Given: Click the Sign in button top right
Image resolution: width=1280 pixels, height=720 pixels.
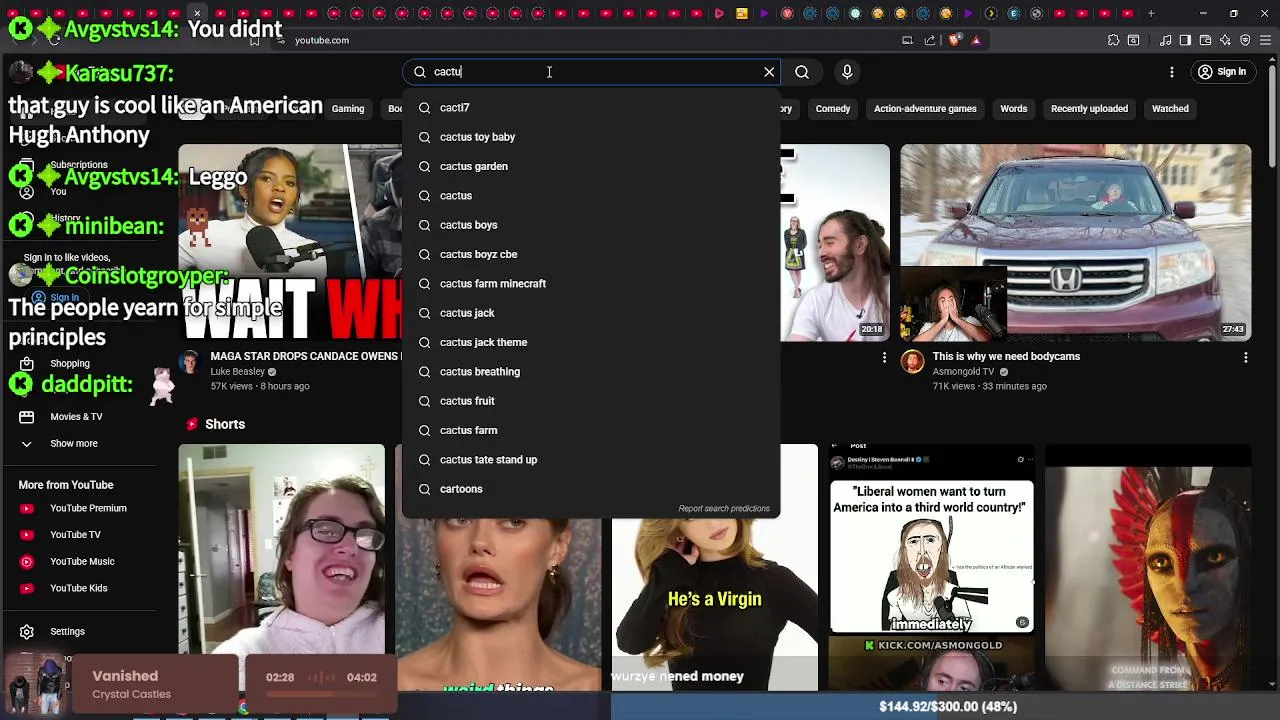Looking at the screenshot, I should point(1222,72).
